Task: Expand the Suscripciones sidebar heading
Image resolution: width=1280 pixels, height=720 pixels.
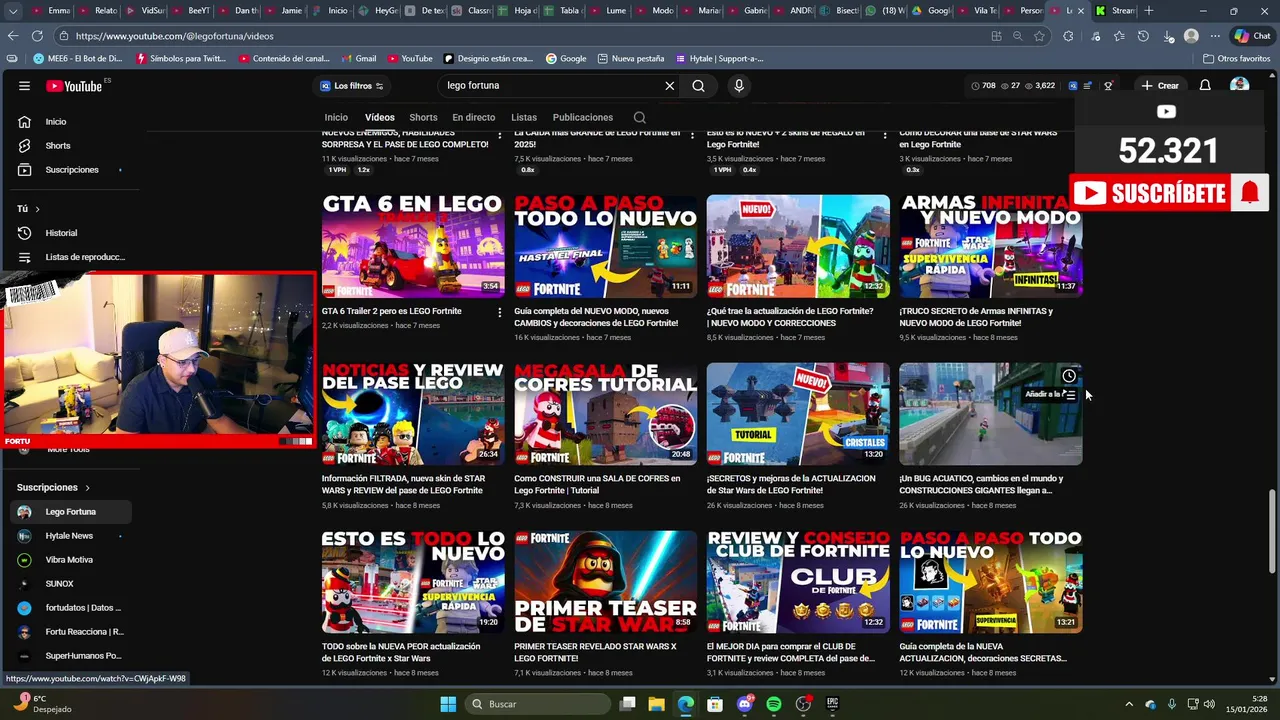Action: coord(53,488)
